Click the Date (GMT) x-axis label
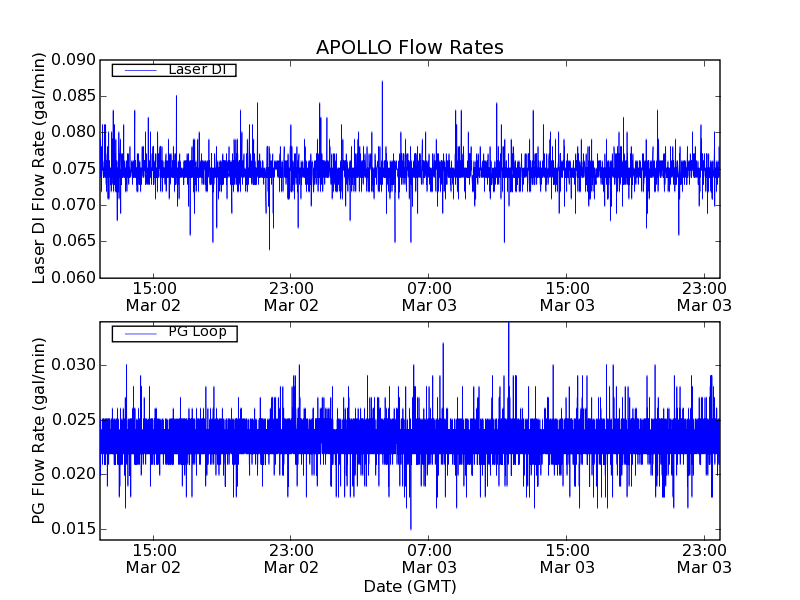Viewport: 800px width, 600px height. pos(409,586)
